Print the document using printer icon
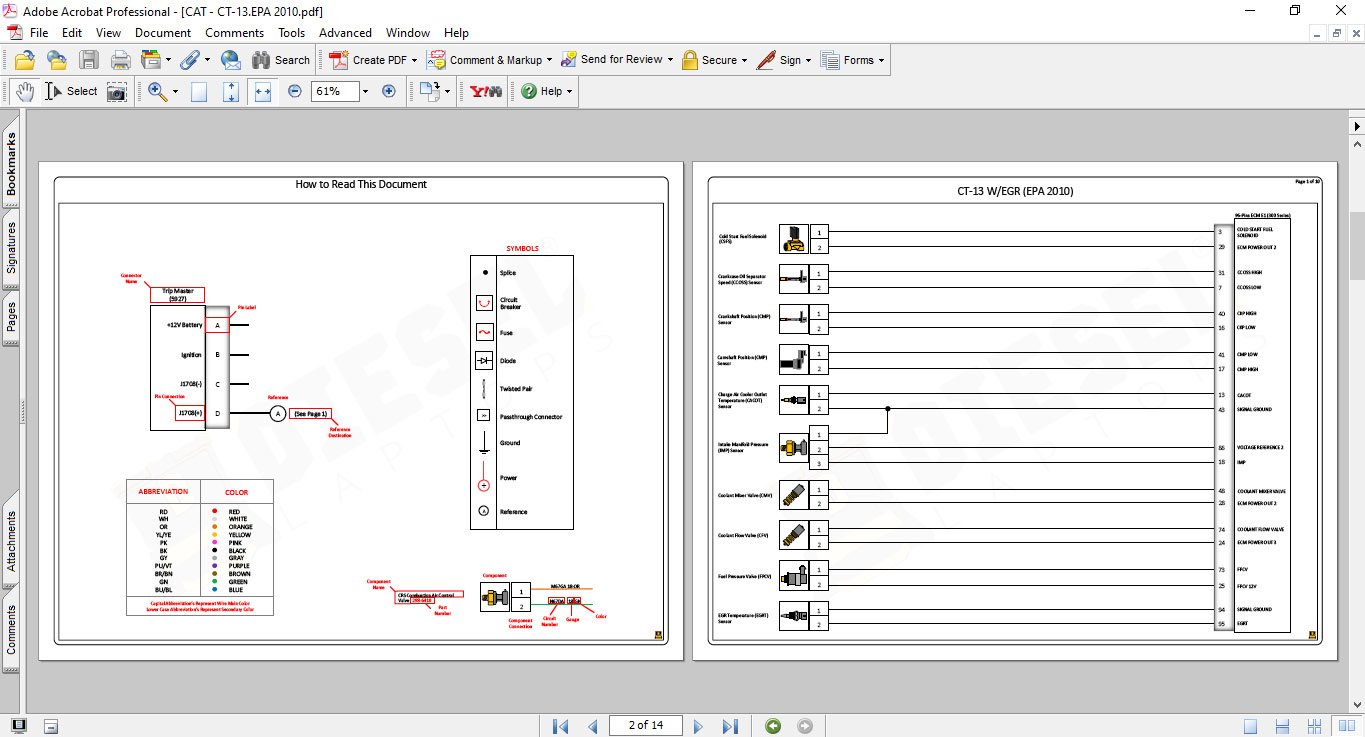 pyautogui.click(x=121, y=60)
